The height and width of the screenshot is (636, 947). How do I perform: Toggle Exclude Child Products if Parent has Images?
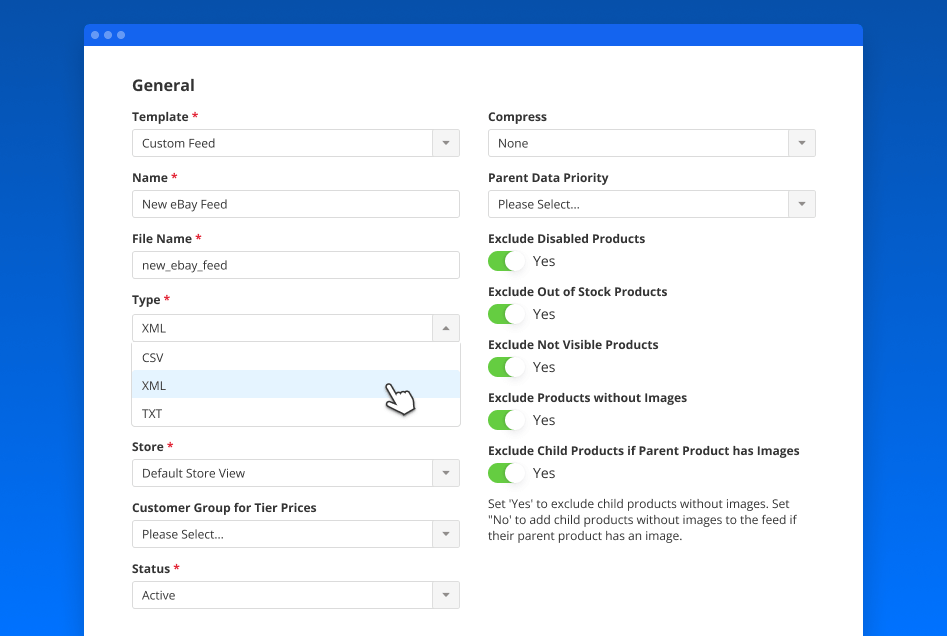pos(506,472)
